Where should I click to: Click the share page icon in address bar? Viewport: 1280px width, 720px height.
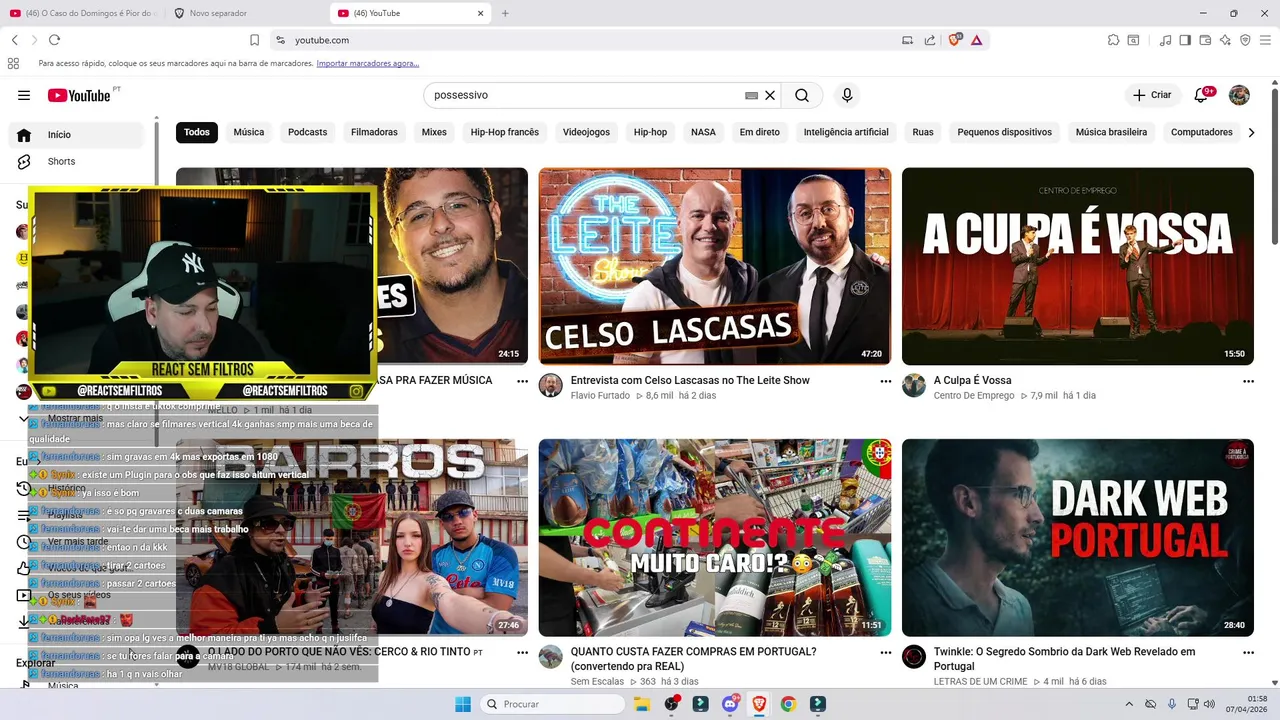pos(930,40)
